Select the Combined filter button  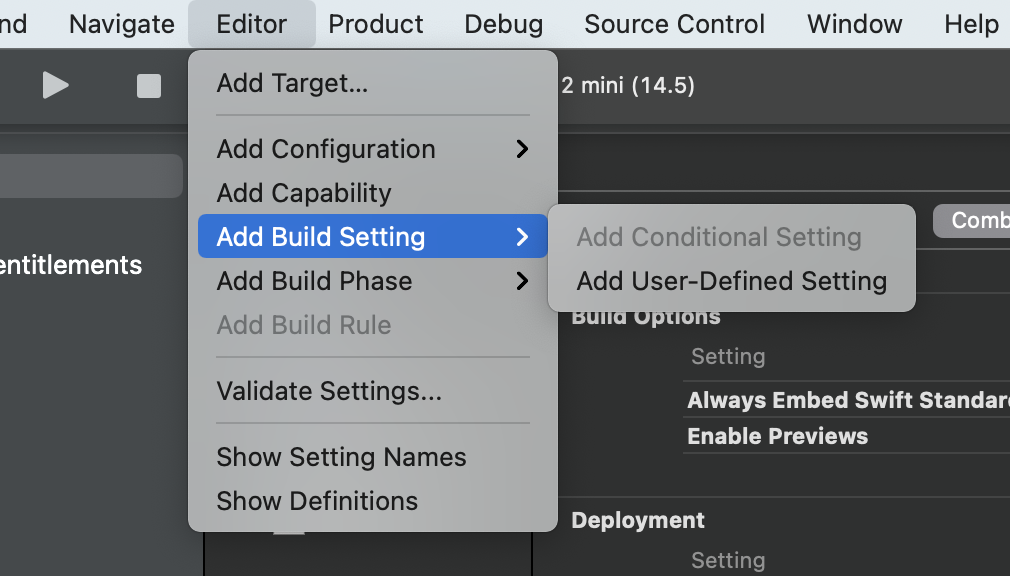[x=975, y=221]
